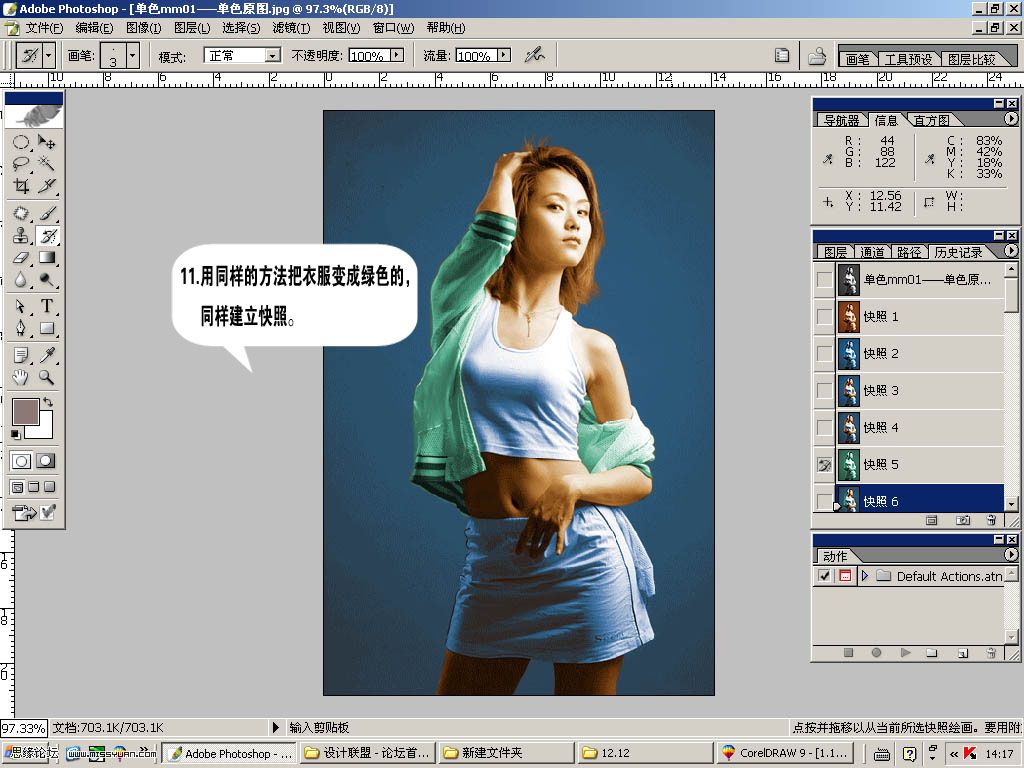Toggle dialog control for Default Actions
This screenshot has height=768, width=1024.
845,576
